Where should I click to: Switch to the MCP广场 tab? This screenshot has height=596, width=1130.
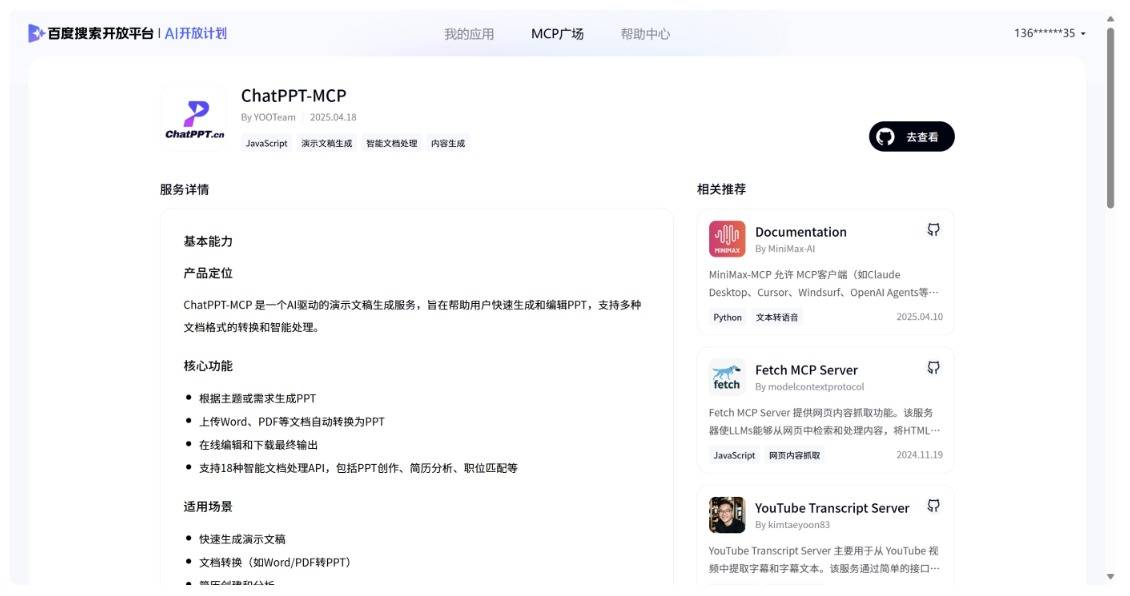tap(557, 34)
